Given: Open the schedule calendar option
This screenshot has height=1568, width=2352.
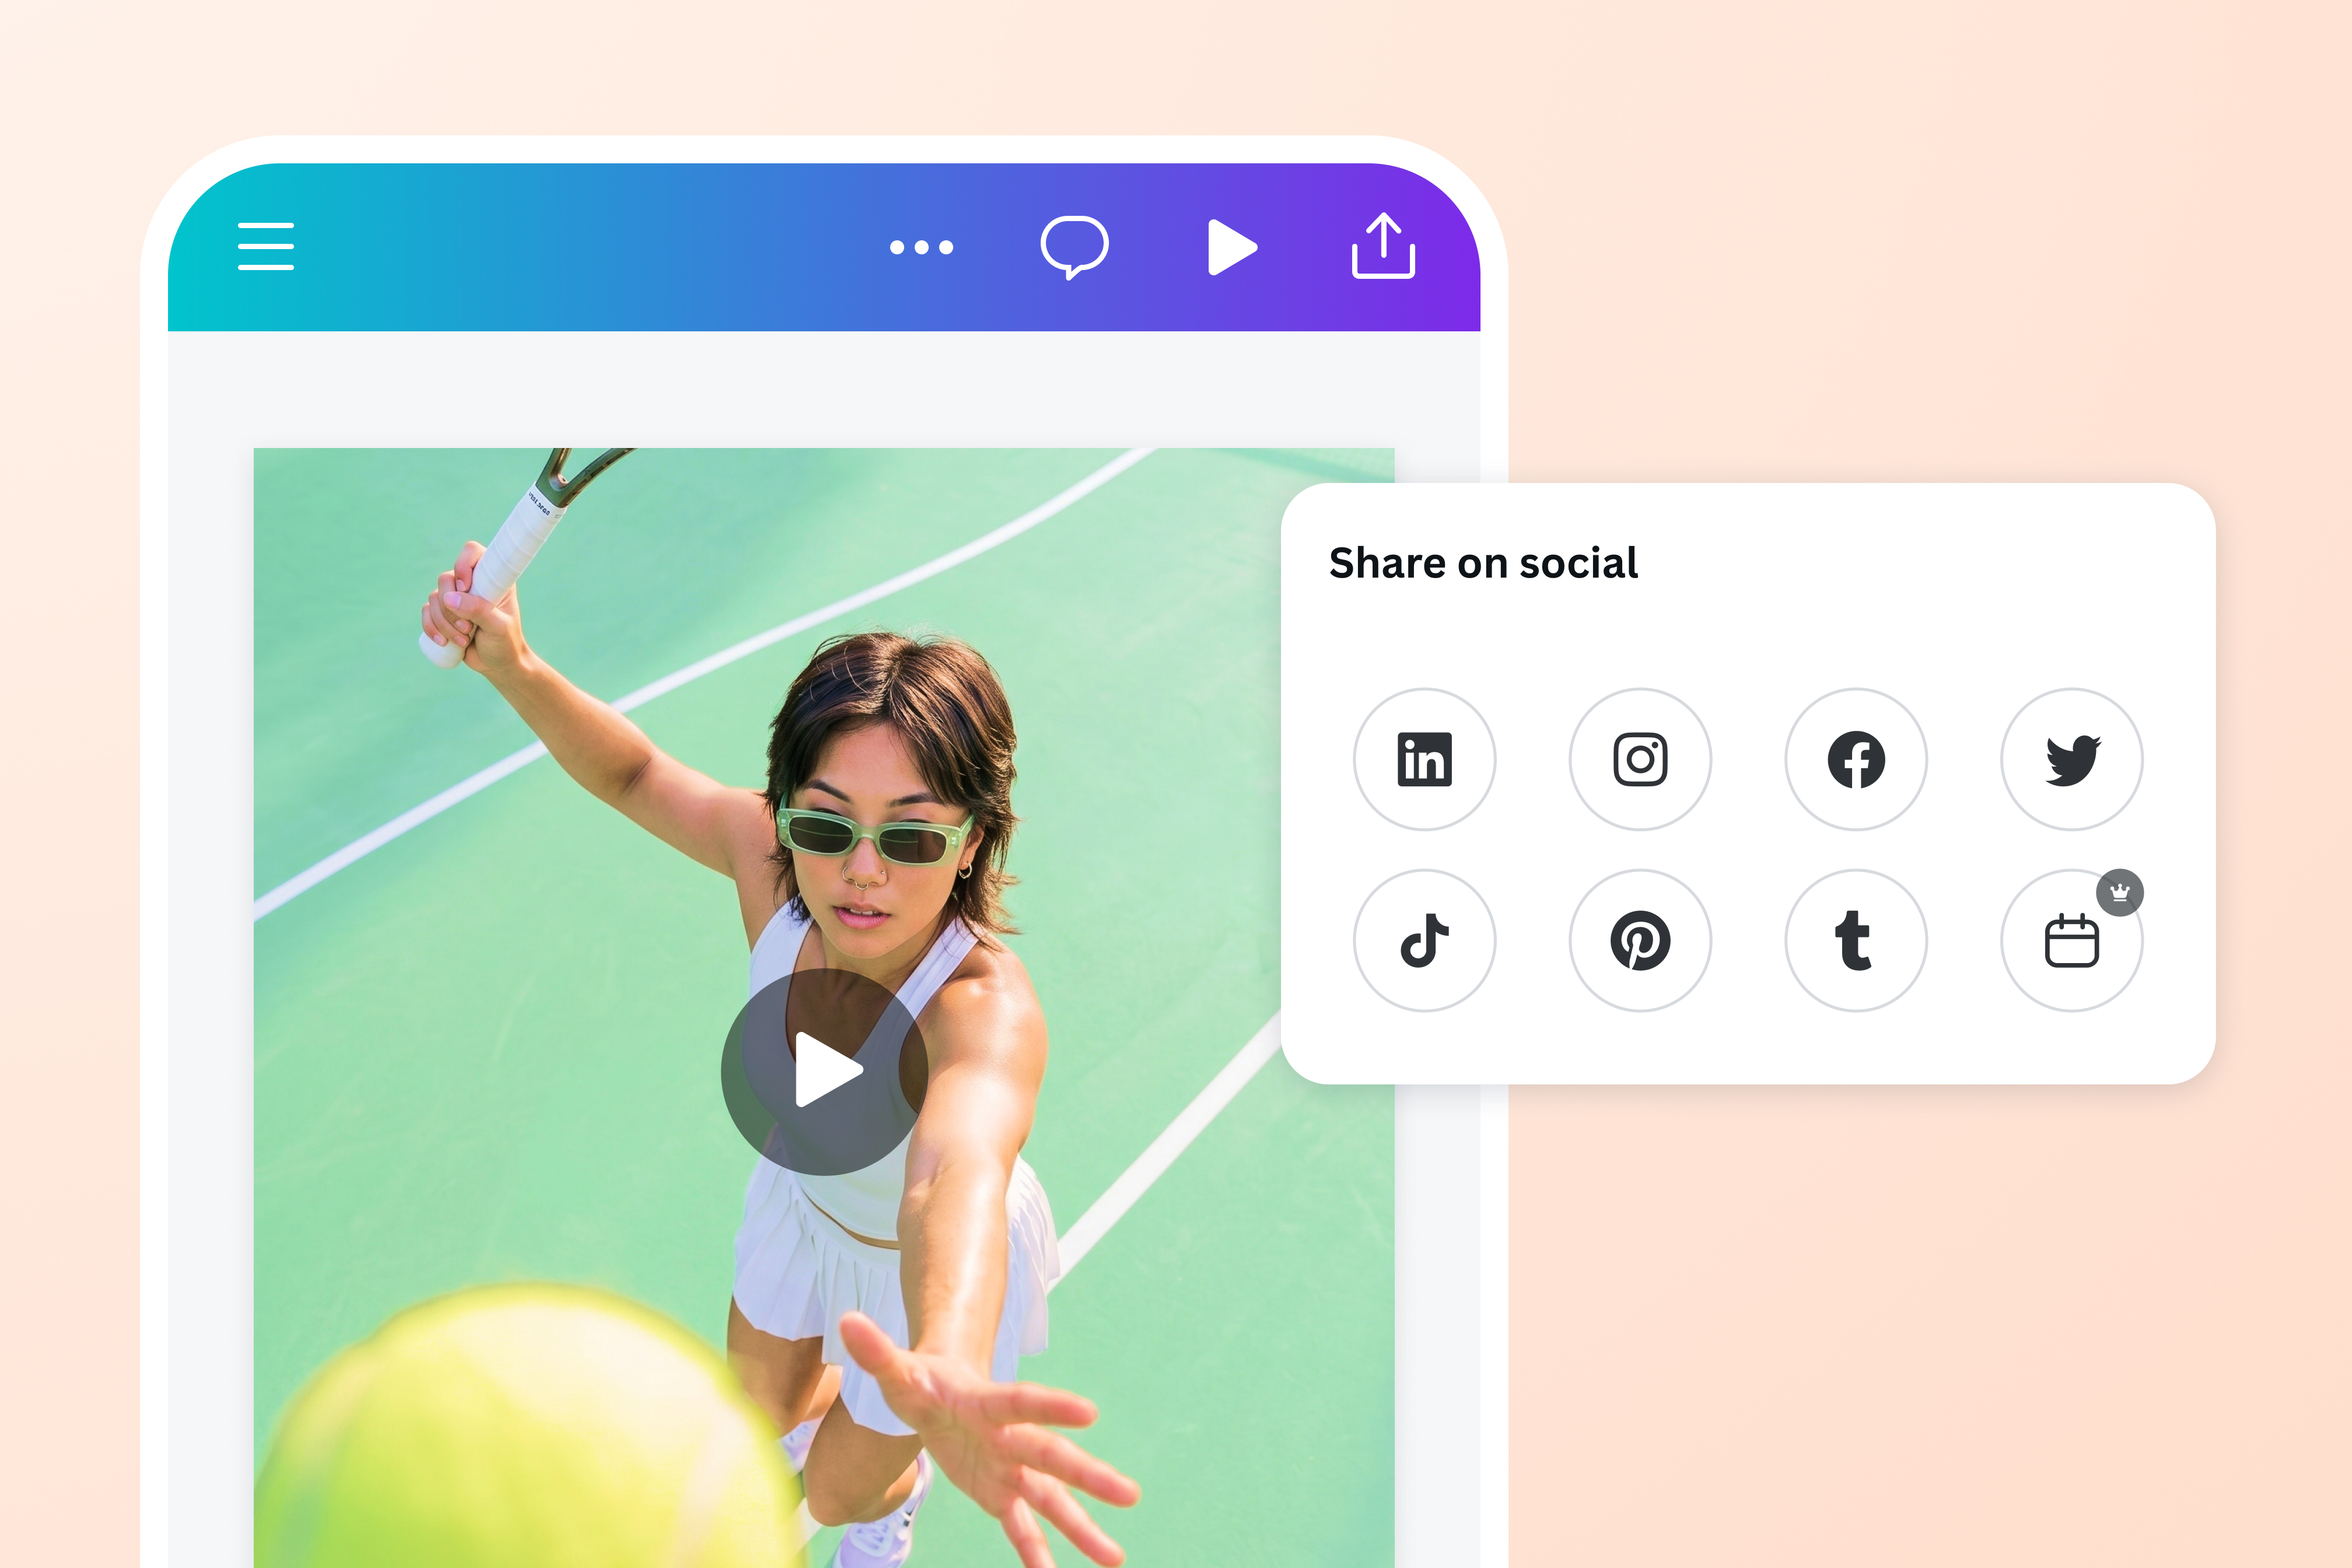Looking at the screenshot, I should 2071,940.
